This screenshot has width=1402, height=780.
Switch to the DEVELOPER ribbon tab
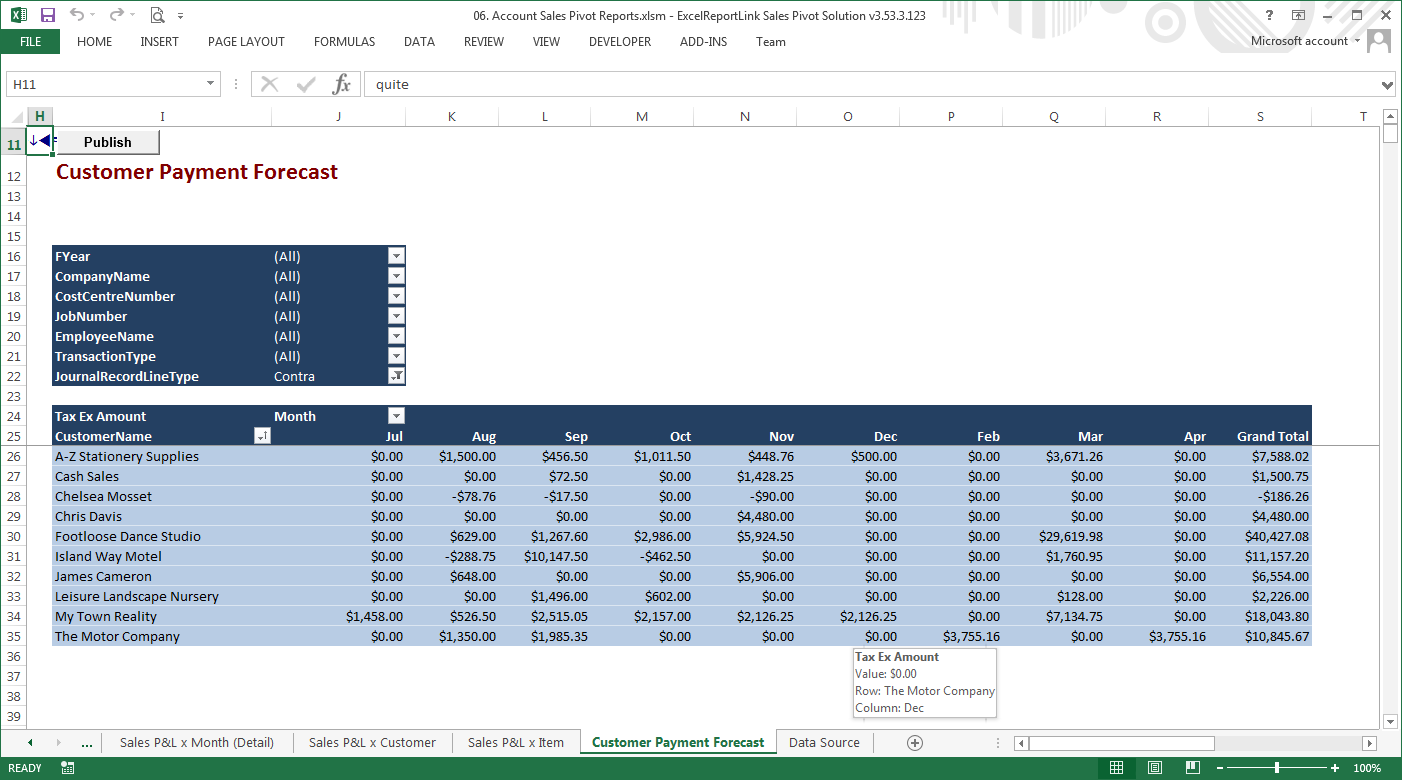pyautogui.click(x=620, y=42)
